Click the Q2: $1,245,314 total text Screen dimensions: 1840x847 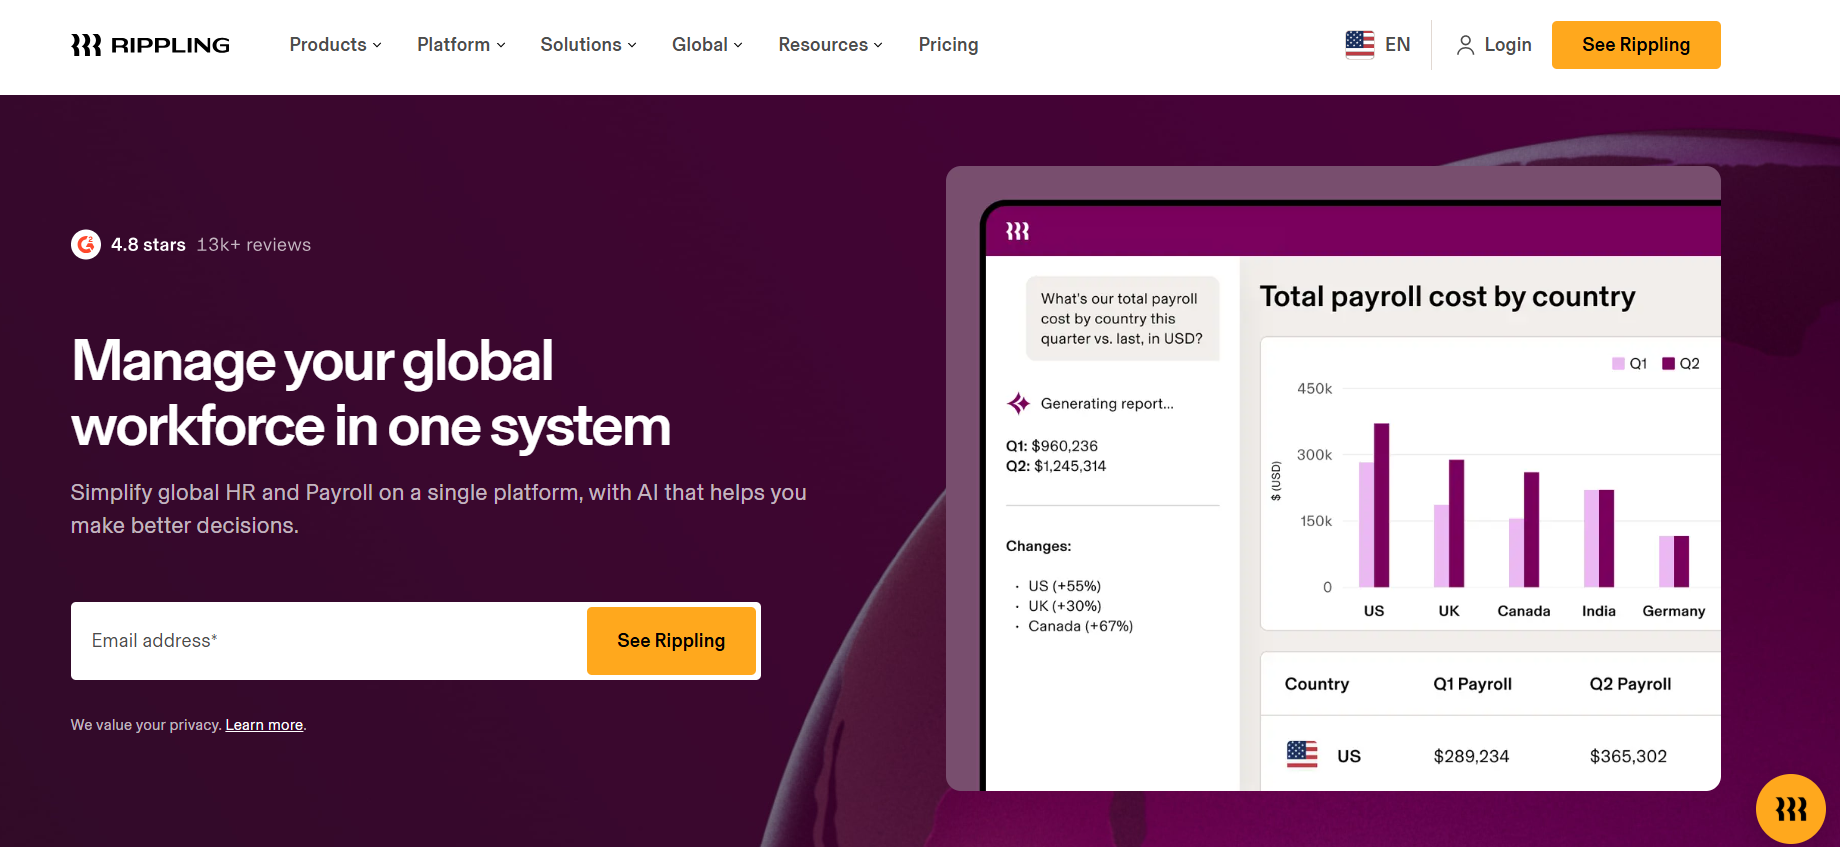coord(1056,466)
